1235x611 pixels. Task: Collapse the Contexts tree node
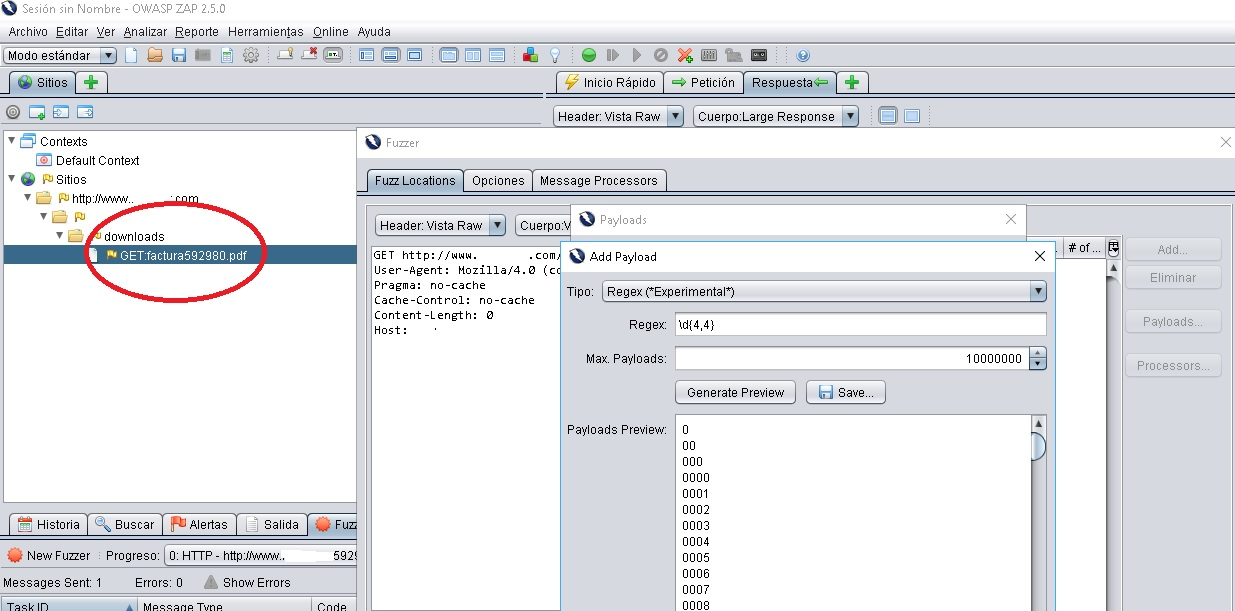[x=11, y=141]
